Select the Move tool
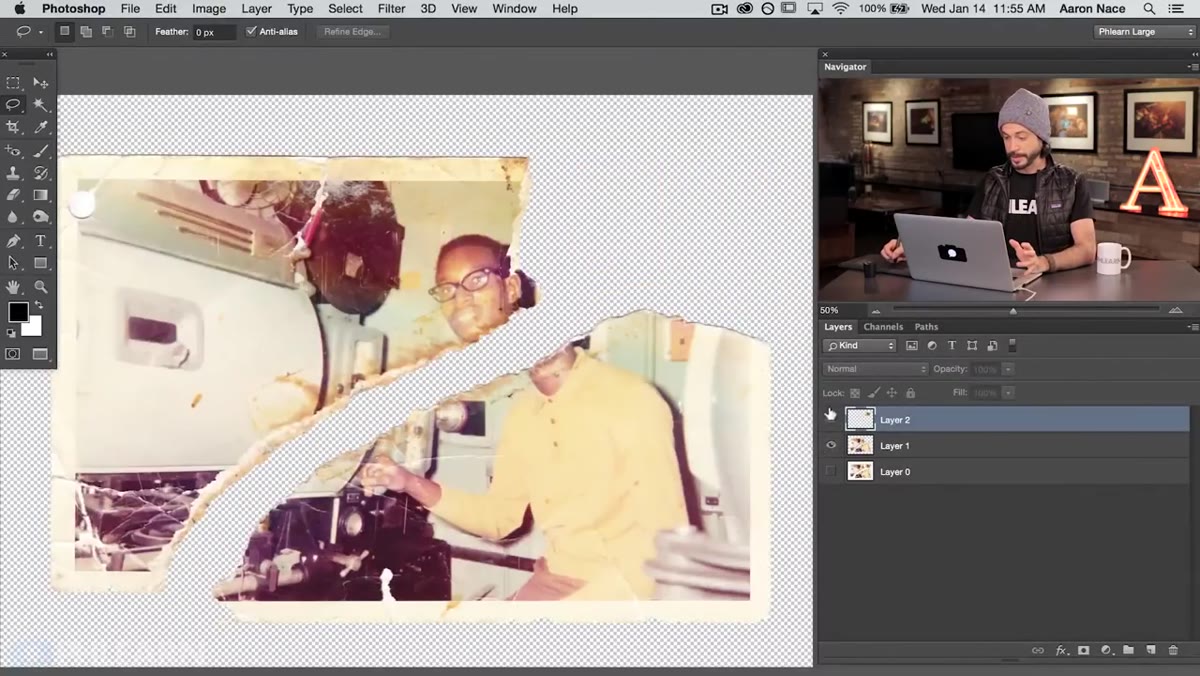 click(x=41, y=83)
